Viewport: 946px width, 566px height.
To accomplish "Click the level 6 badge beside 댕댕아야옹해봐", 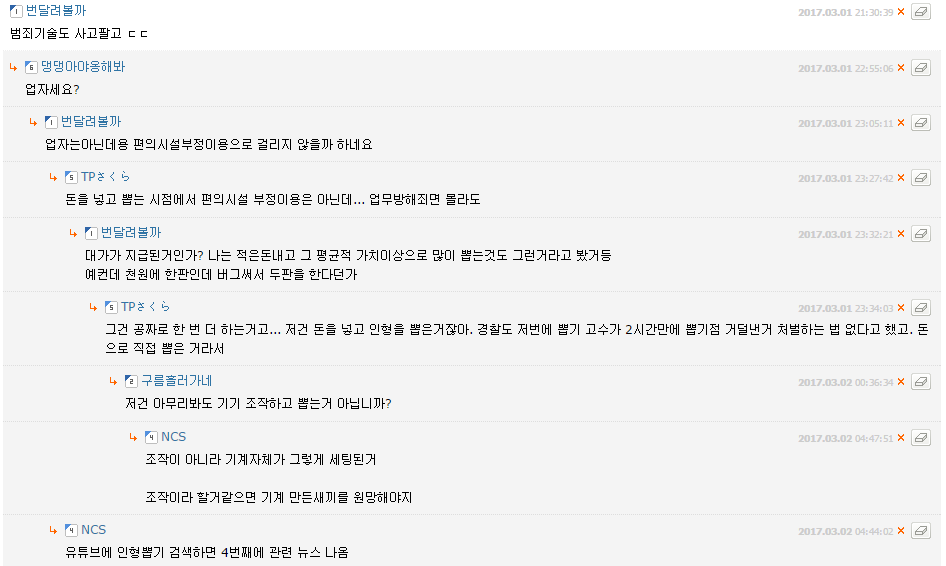I will click(31, 67).
